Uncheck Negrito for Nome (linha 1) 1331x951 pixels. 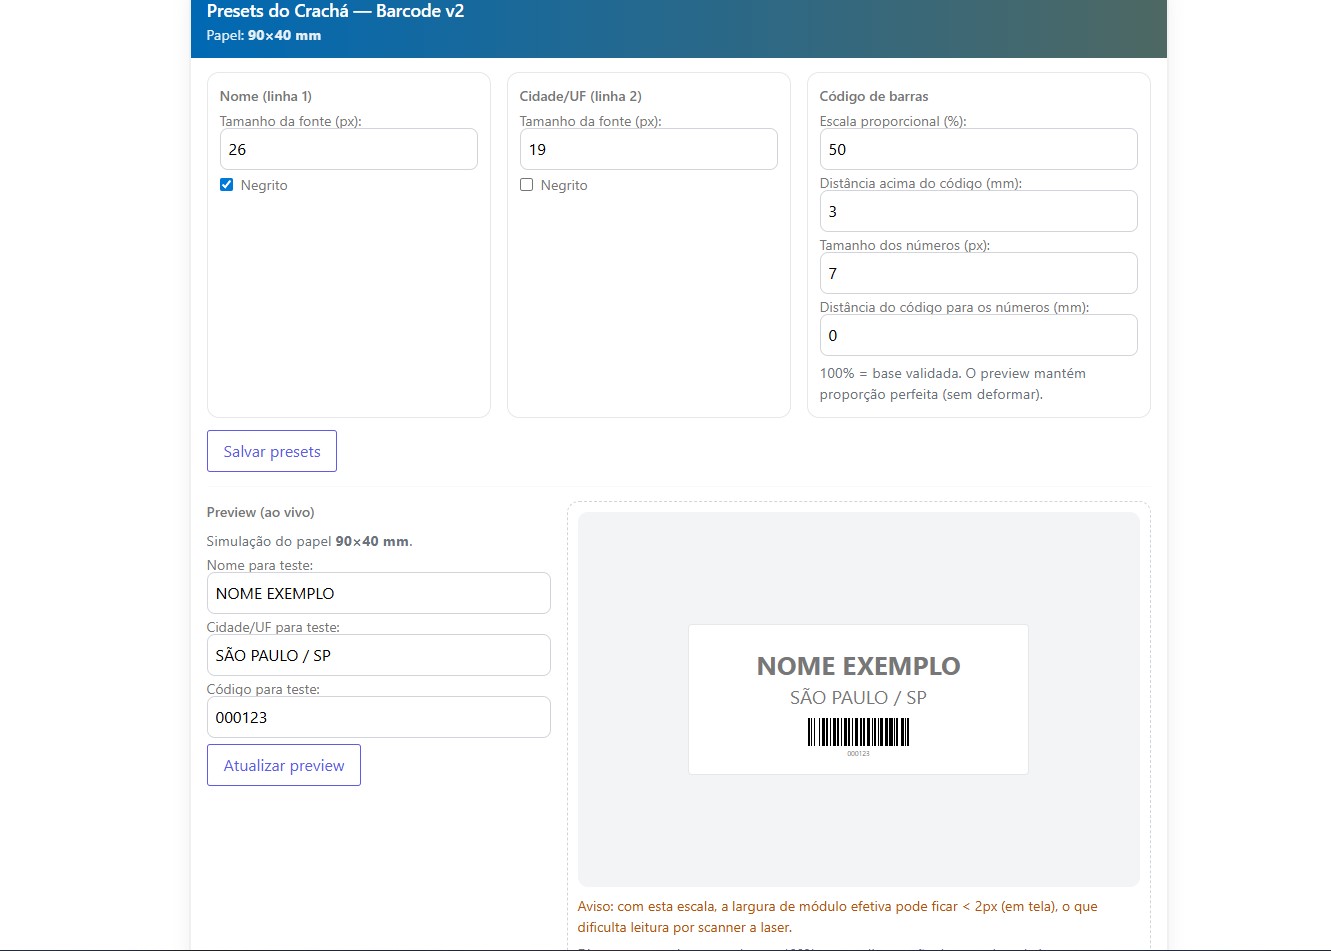click(226, 185)
